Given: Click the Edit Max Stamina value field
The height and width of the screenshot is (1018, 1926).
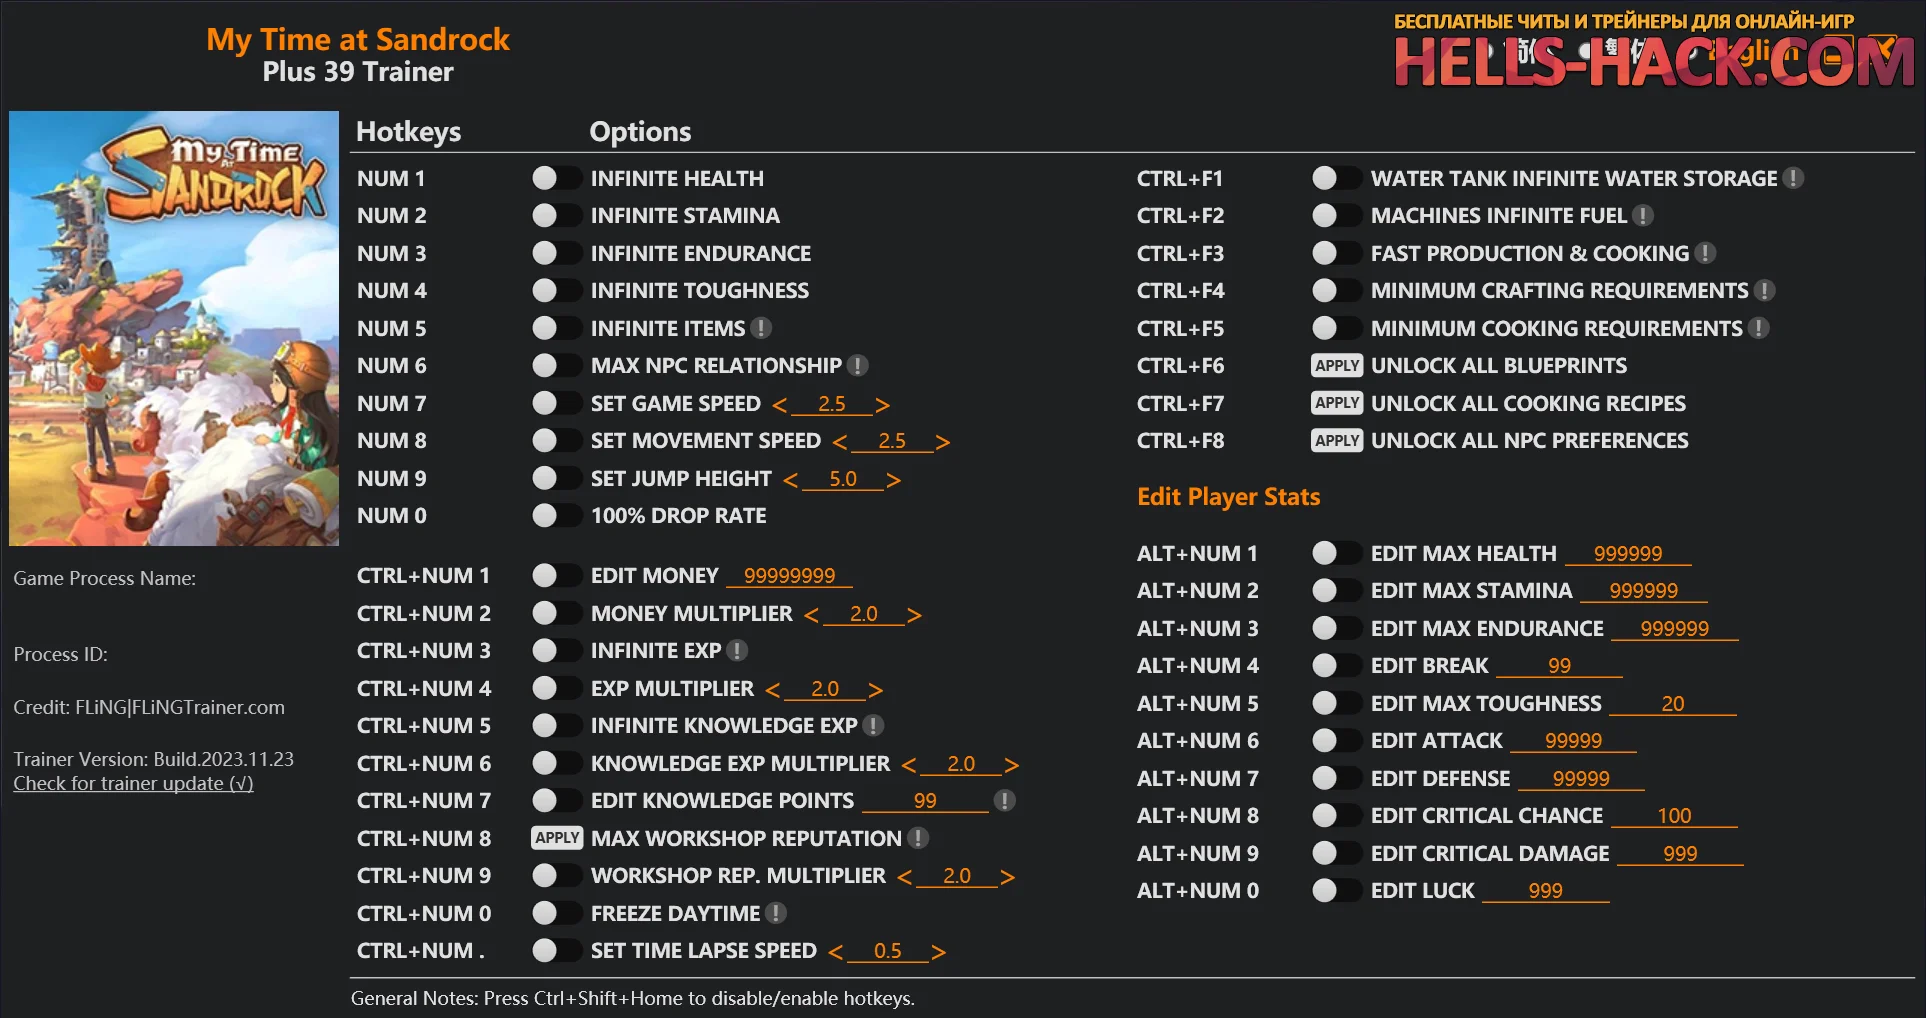Looking at the screenshot, I should point(1644,591).
